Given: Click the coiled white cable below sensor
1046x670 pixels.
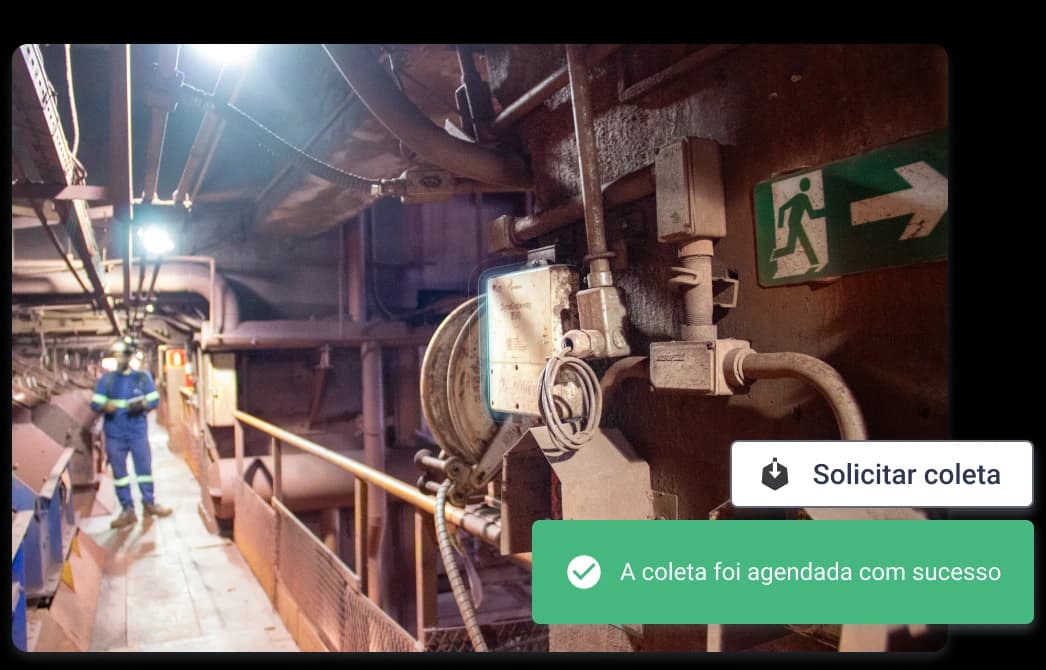Looking at the screenshot, I should coord(570,398).
